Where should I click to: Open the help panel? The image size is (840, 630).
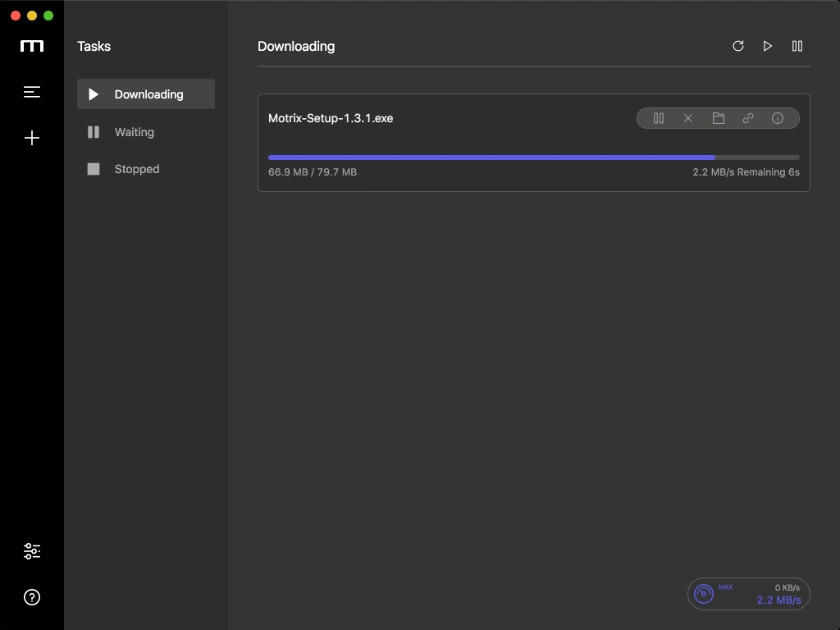(31, 597)
